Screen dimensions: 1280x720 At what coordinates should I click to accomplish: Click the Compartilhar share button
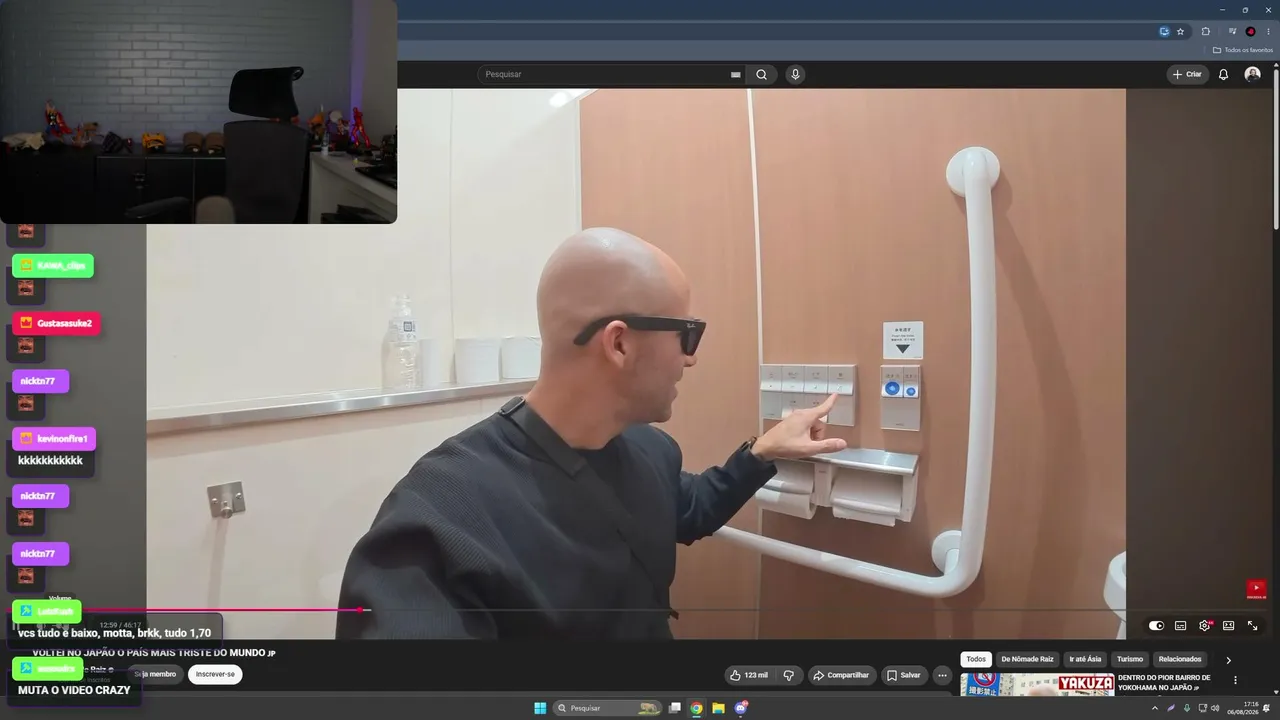click(x=841, y=675)
